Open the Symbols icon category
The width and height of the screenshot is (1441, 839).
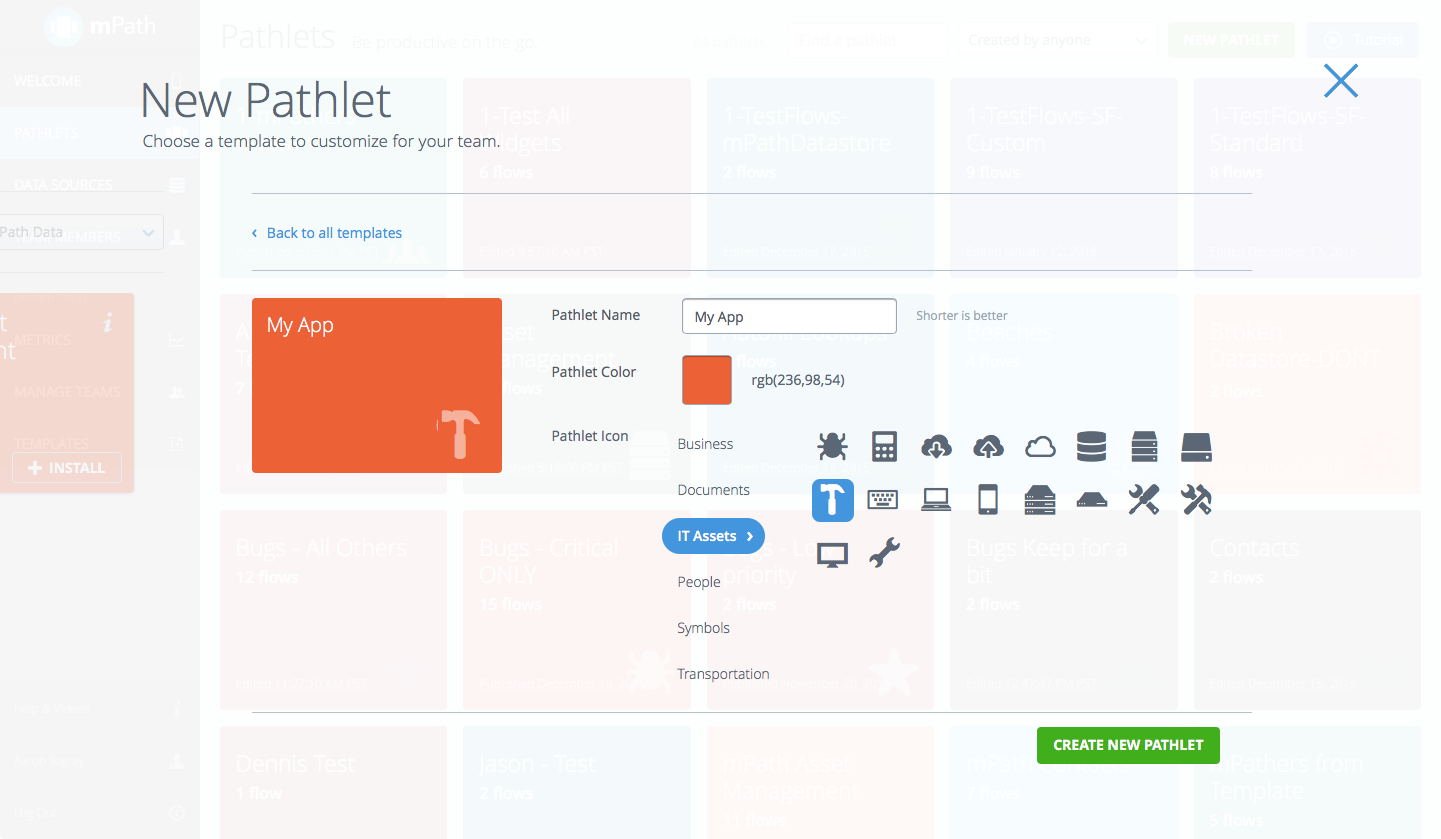(703, 628)
